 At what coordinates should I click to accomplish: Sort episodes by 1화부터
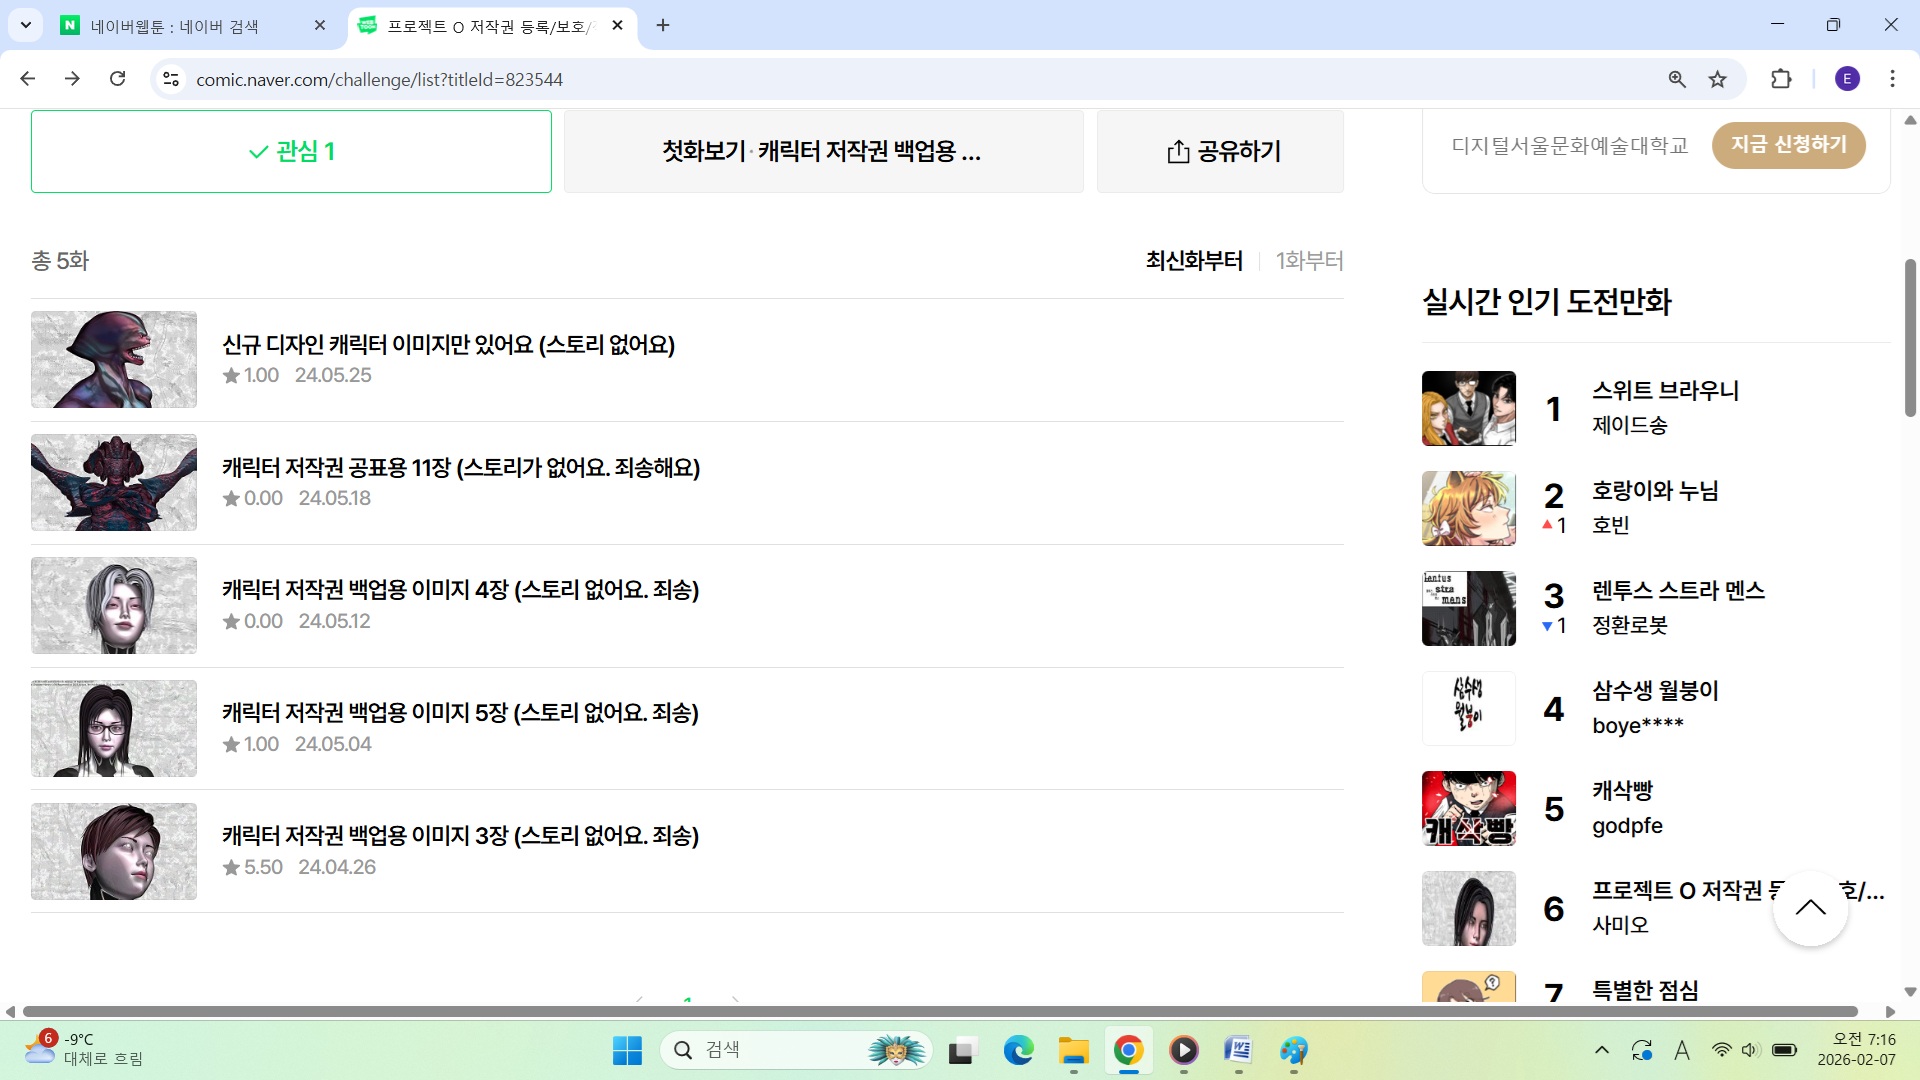(x=1309, y=261)
